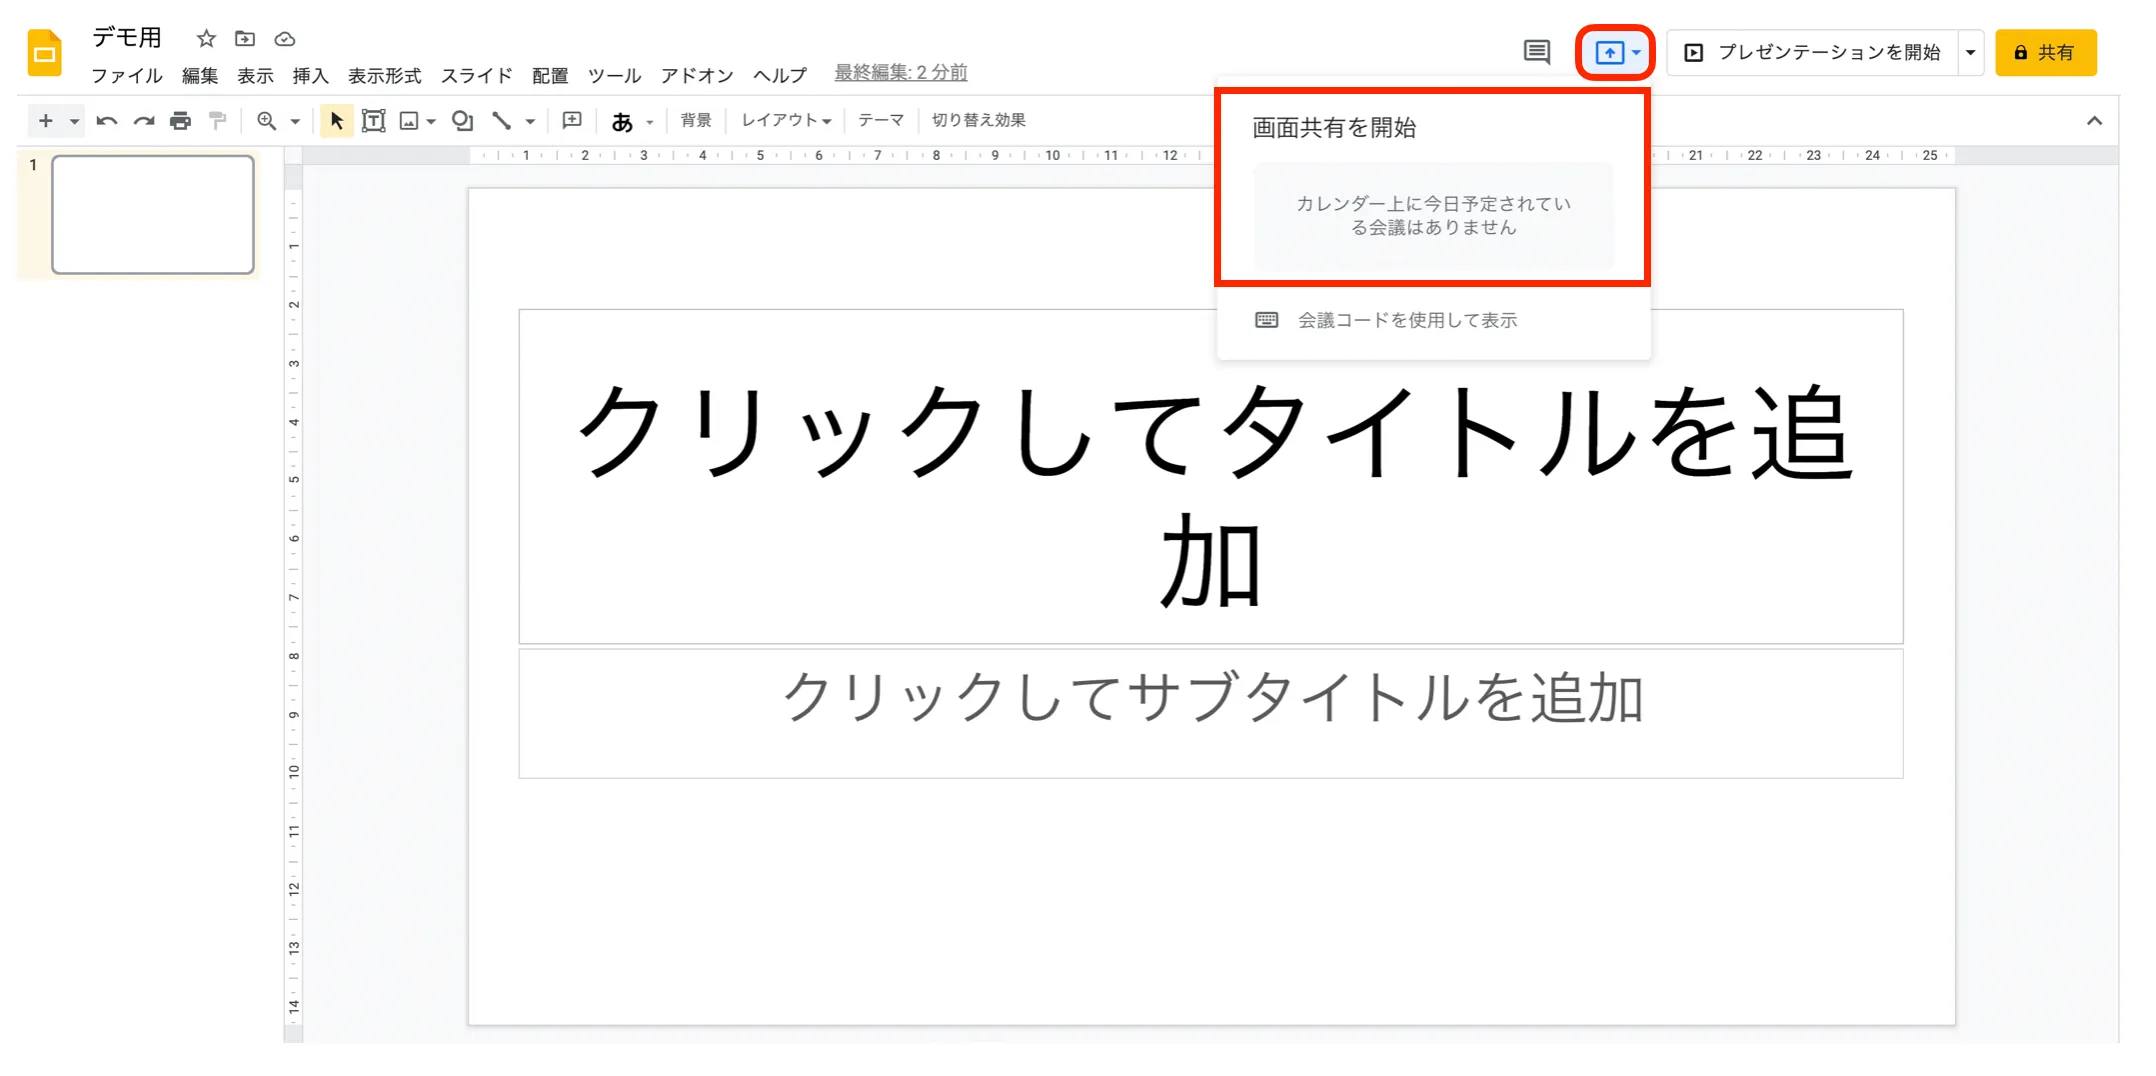The image size is (2156, 1076).
Task: Open 切り替え効果 transition settings
Action: (979, 120)
